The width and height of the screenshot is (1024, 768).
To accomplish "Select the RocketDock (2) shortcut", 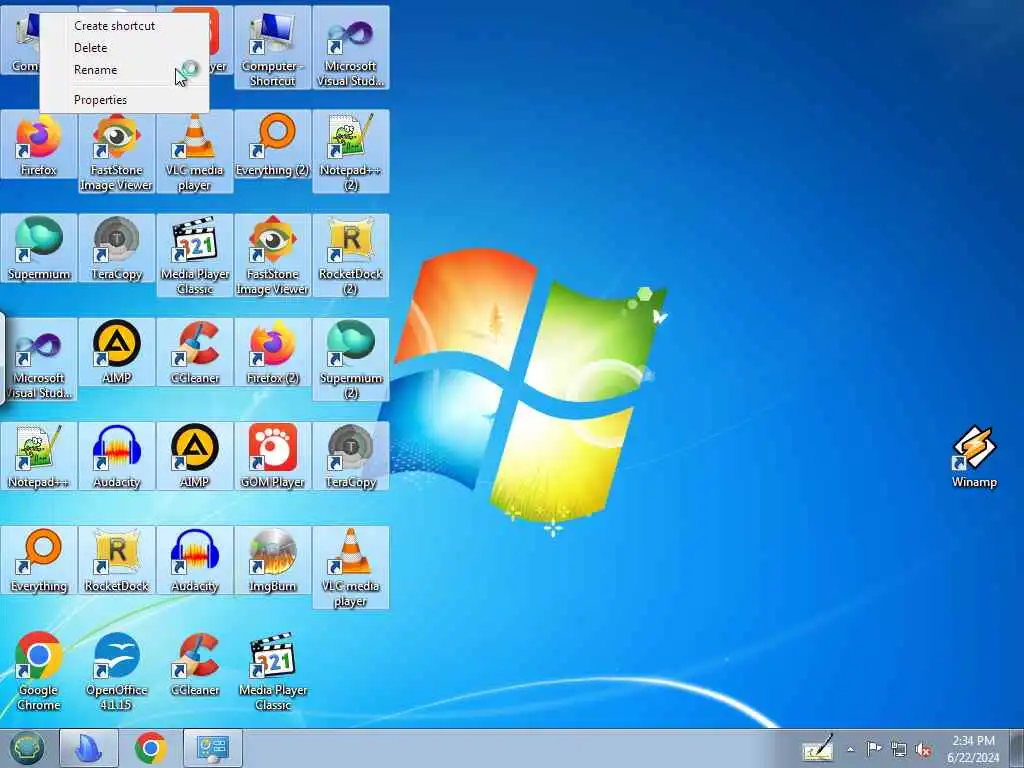I will click(351, 255).
